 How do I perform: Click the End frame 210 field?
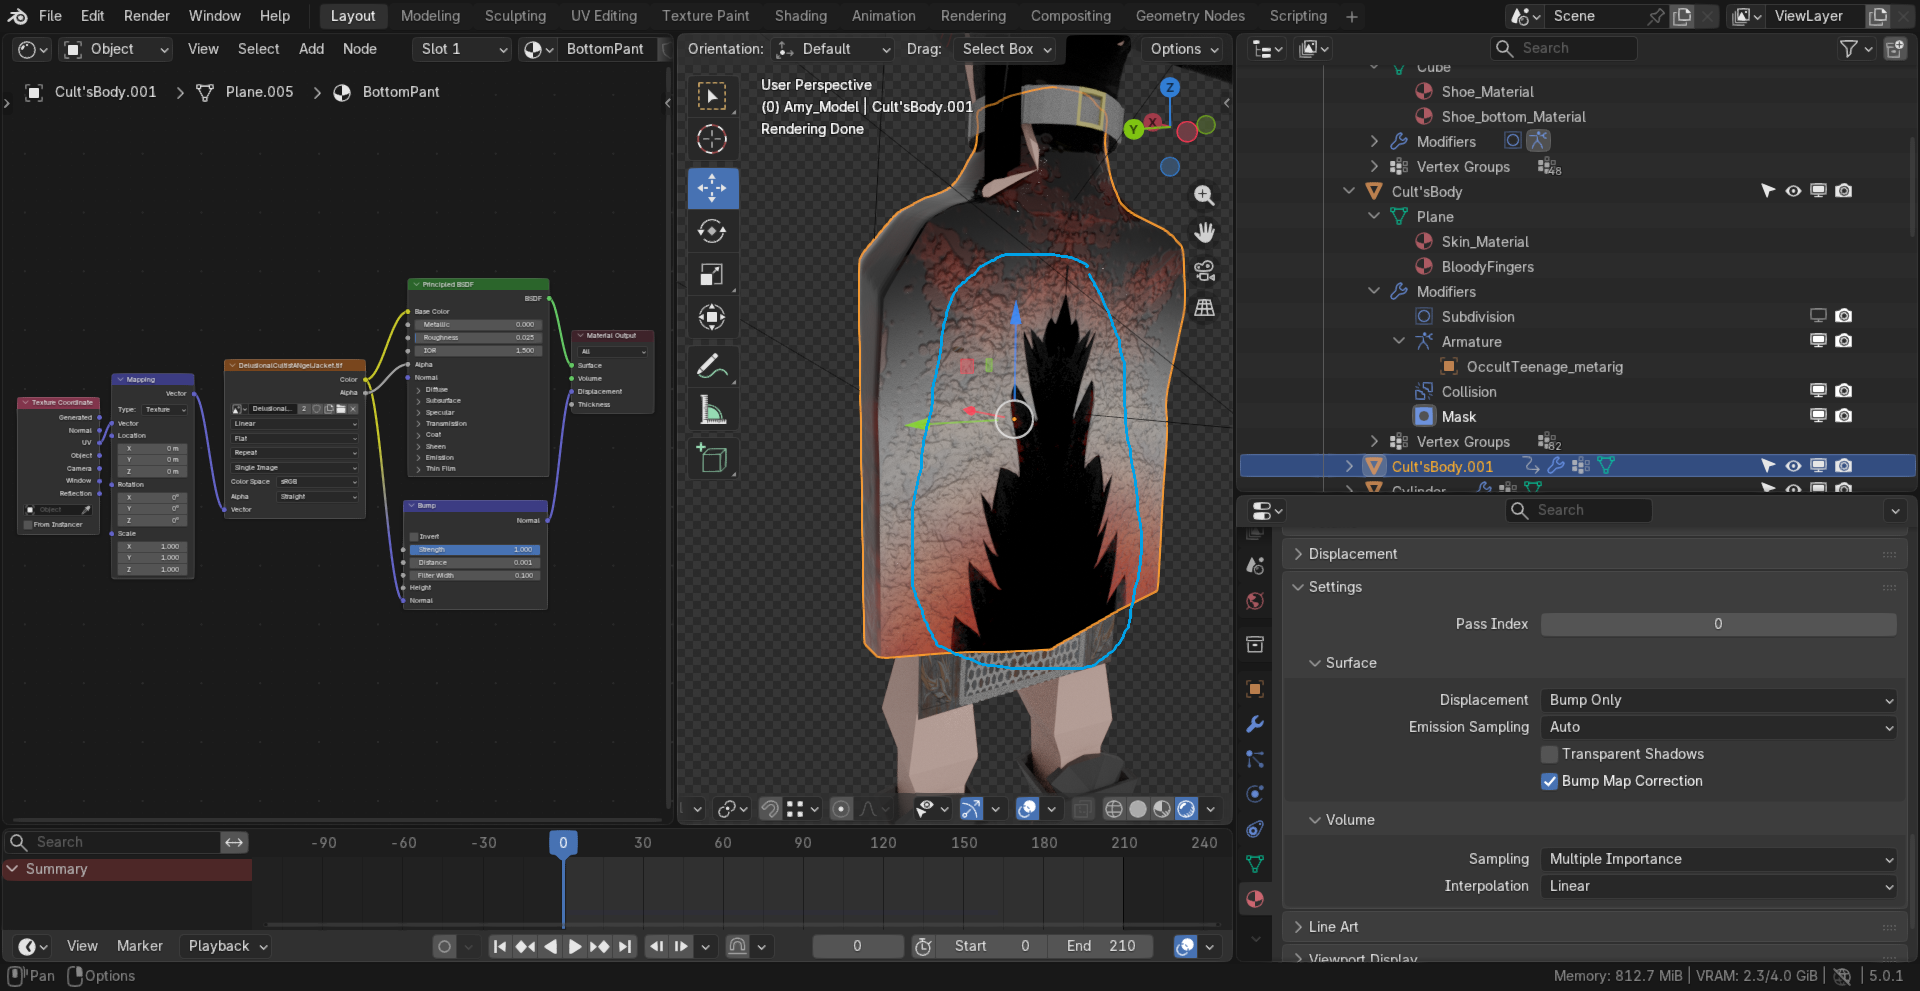[1101, 946]
